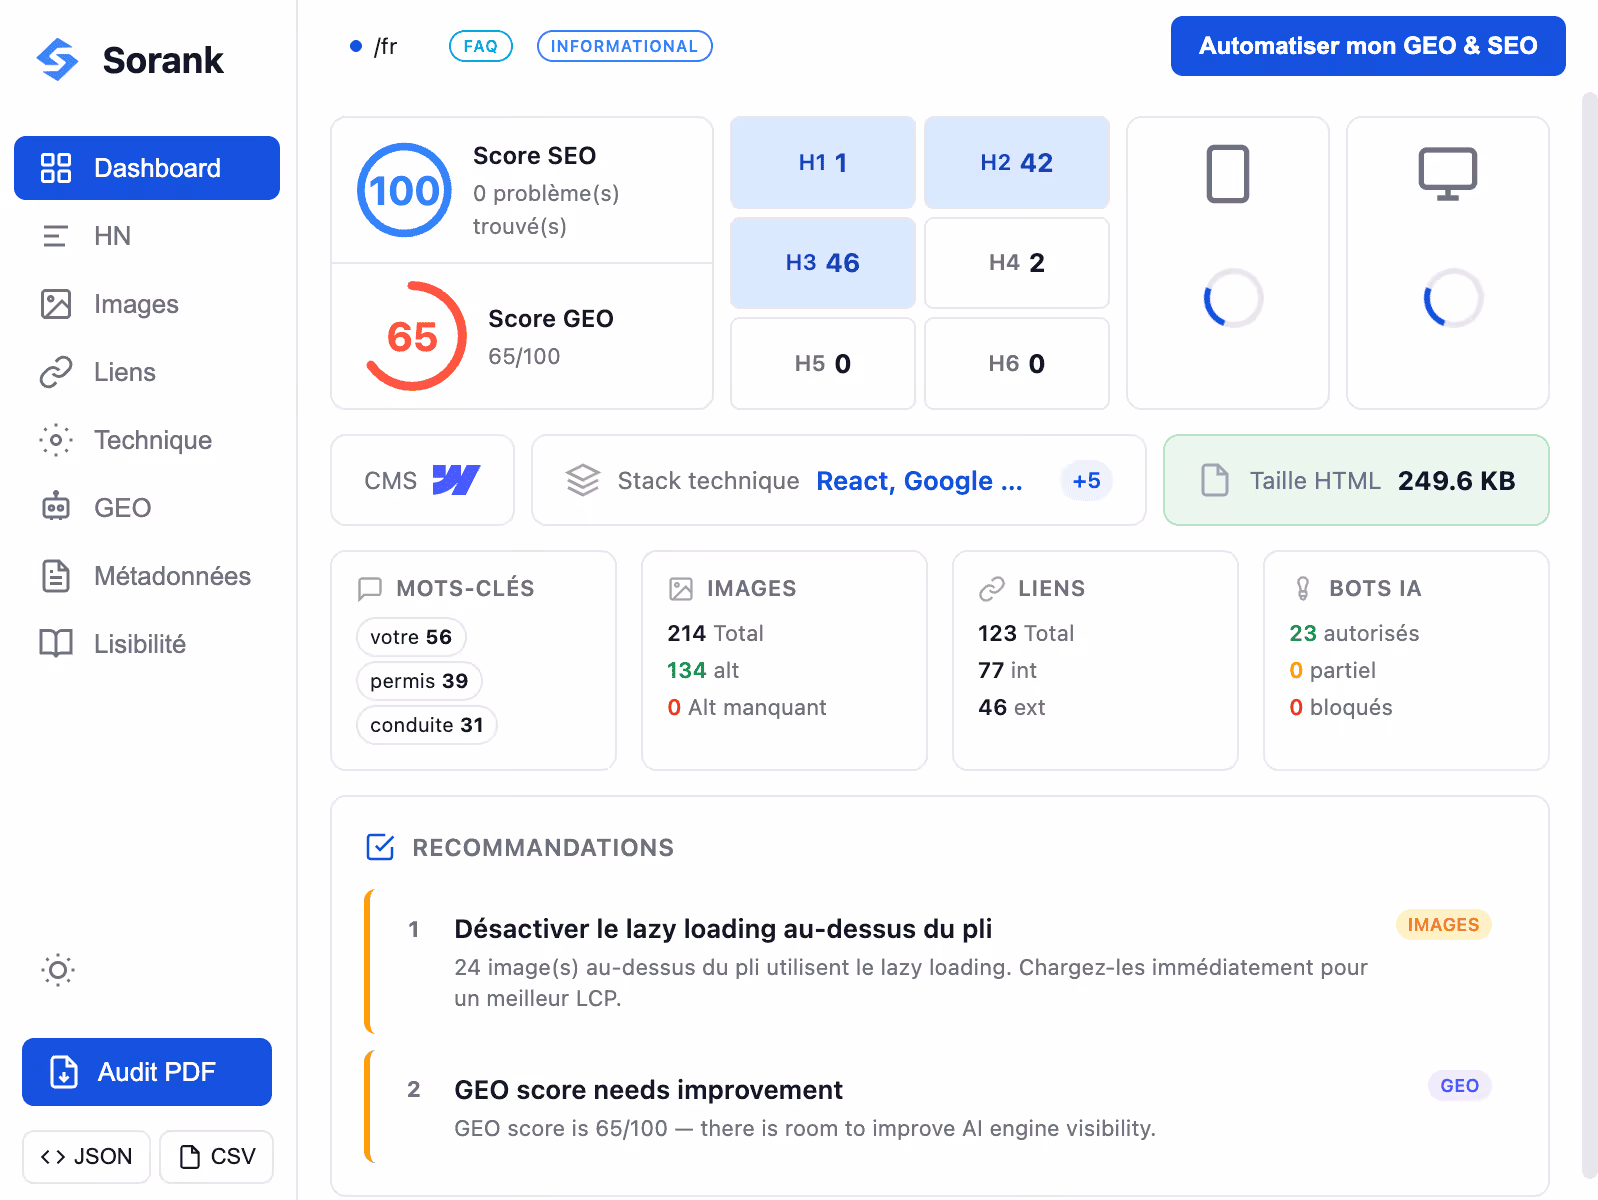Click the FAQ tag badge
The height and width of the screenshot is (1200, 1598).
point(481,46)
